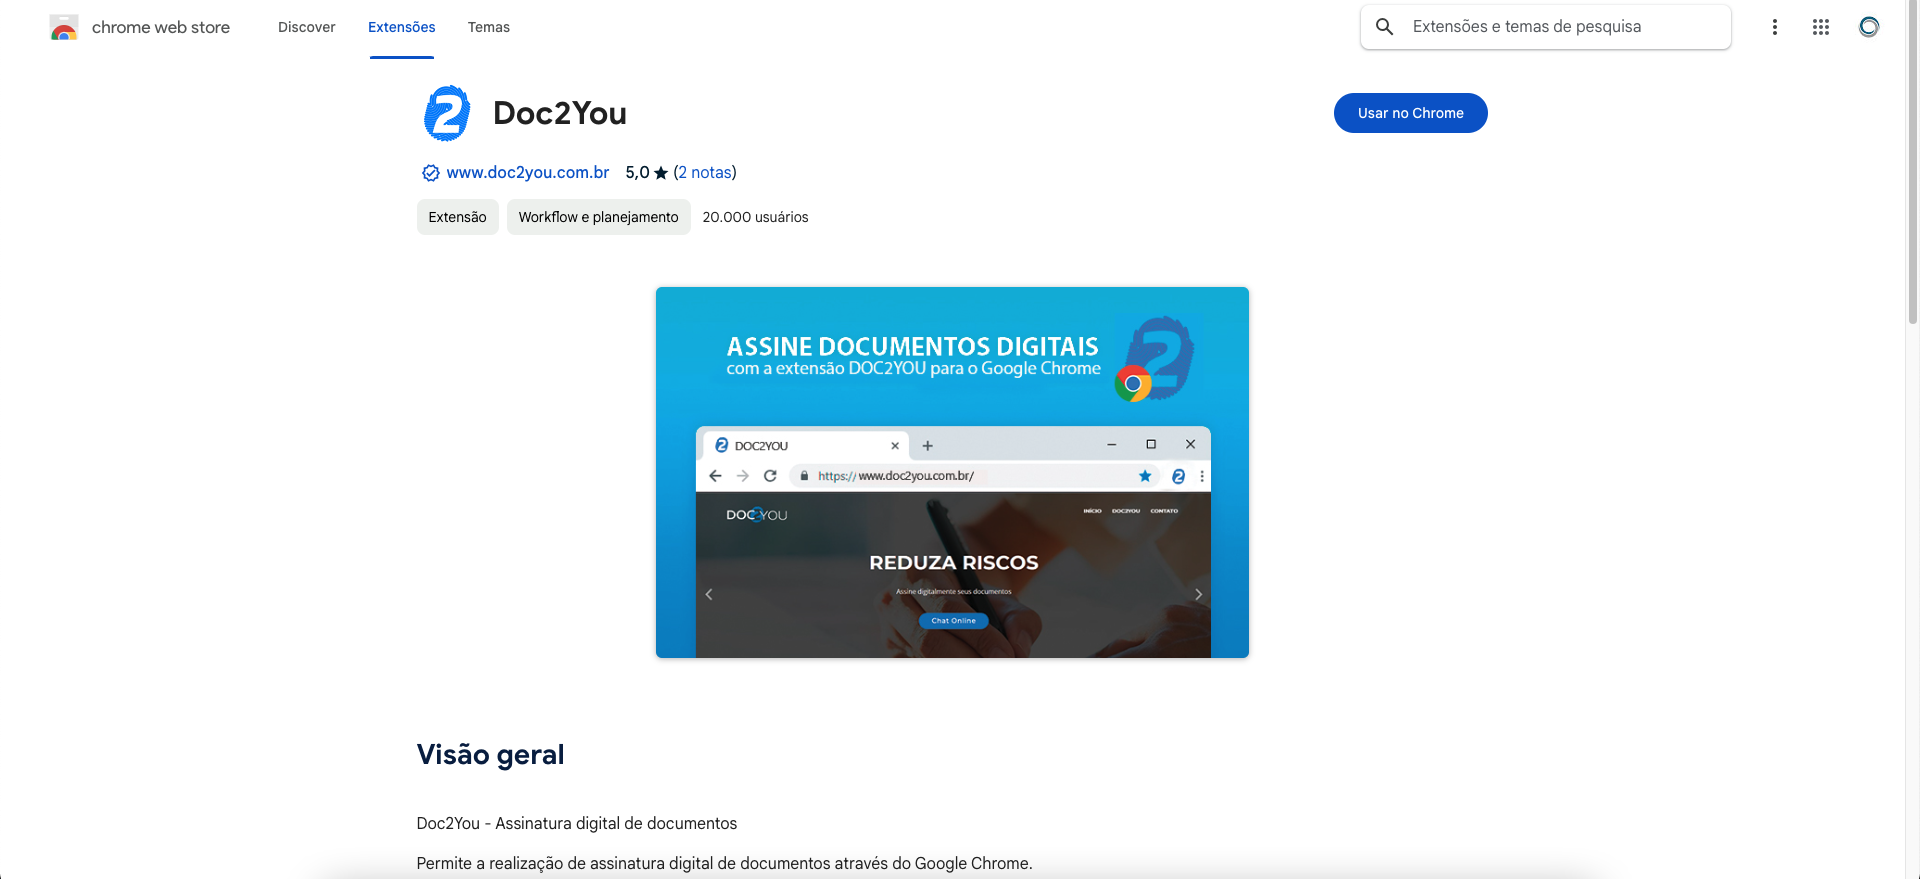Open the Discover tab
Viewport: 1920px width, 879px height.
pos(306,27)
